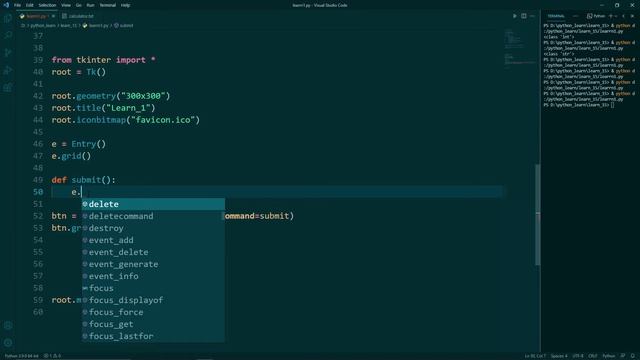Click Spaces: 4 indentation in status bar
640x360 pixels.
(x=559, y=356)
